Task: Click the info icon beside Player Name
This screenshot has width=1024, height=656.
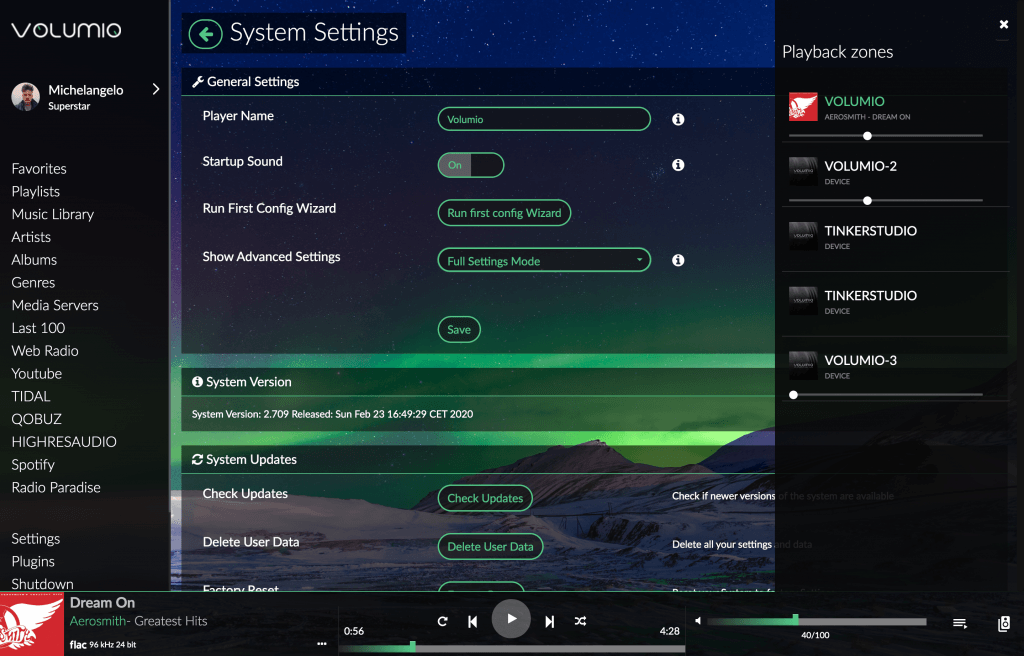Action: coord(678,119)
